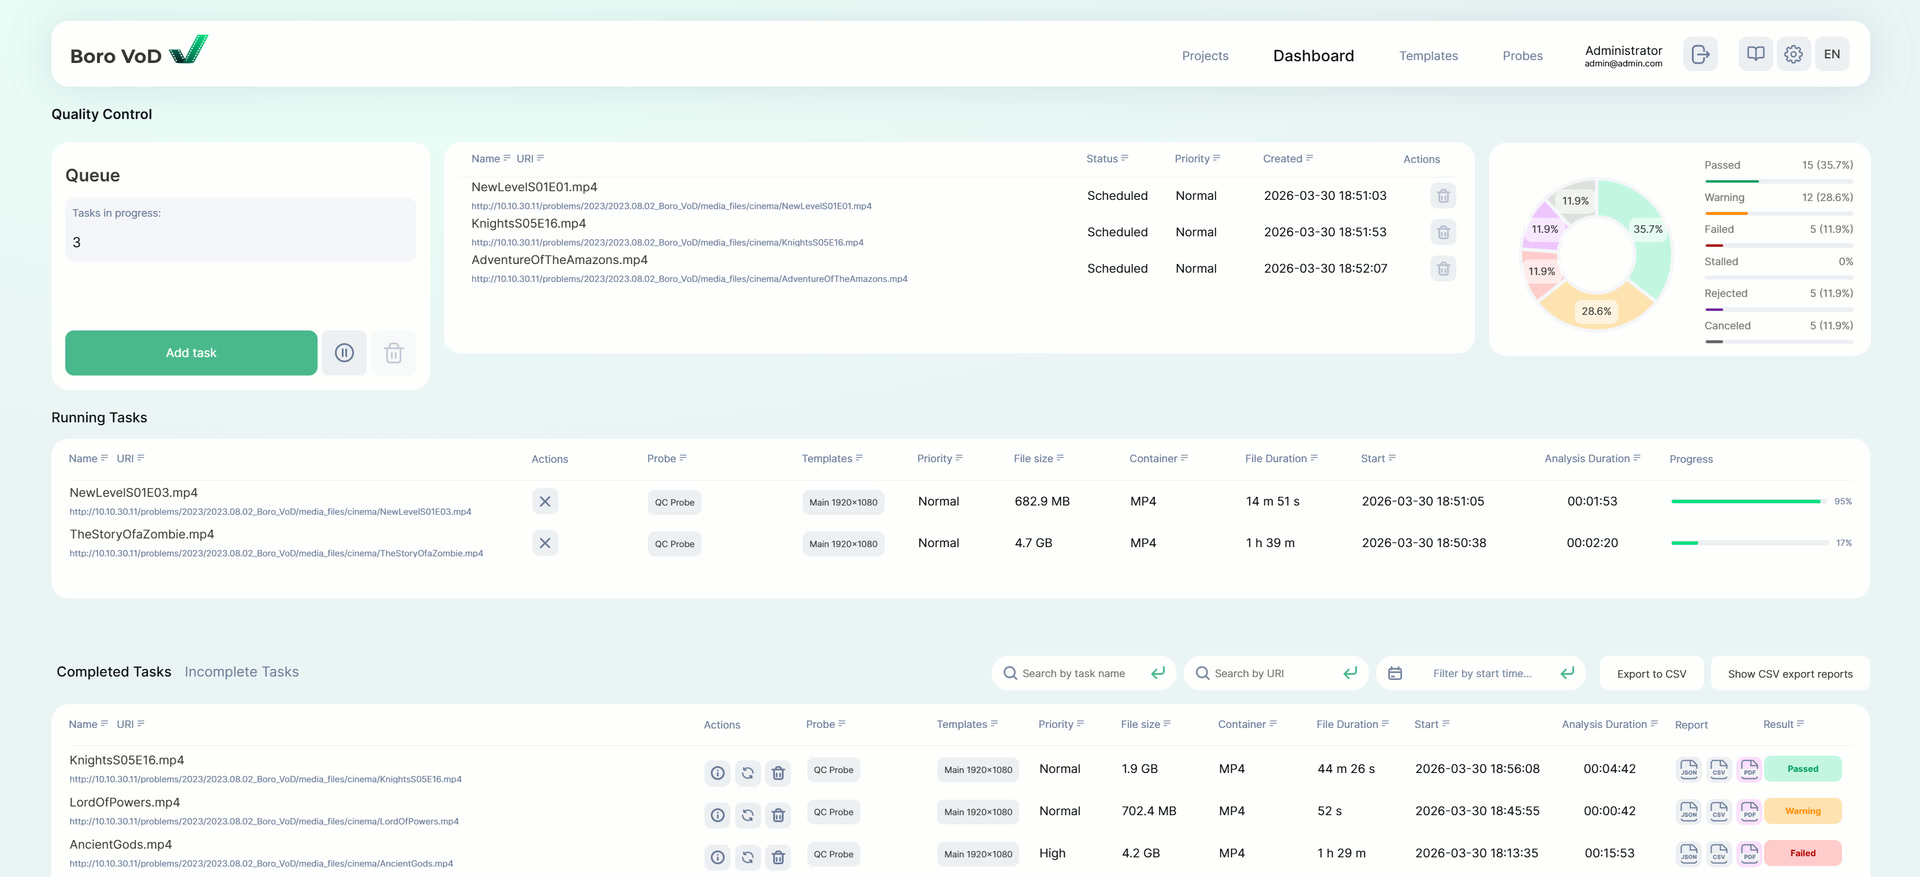This screenshot has height=877, width=1920.
Task: Cancel the running TheStoryOfaZombie.mp4 task
Action: point(545,543)
